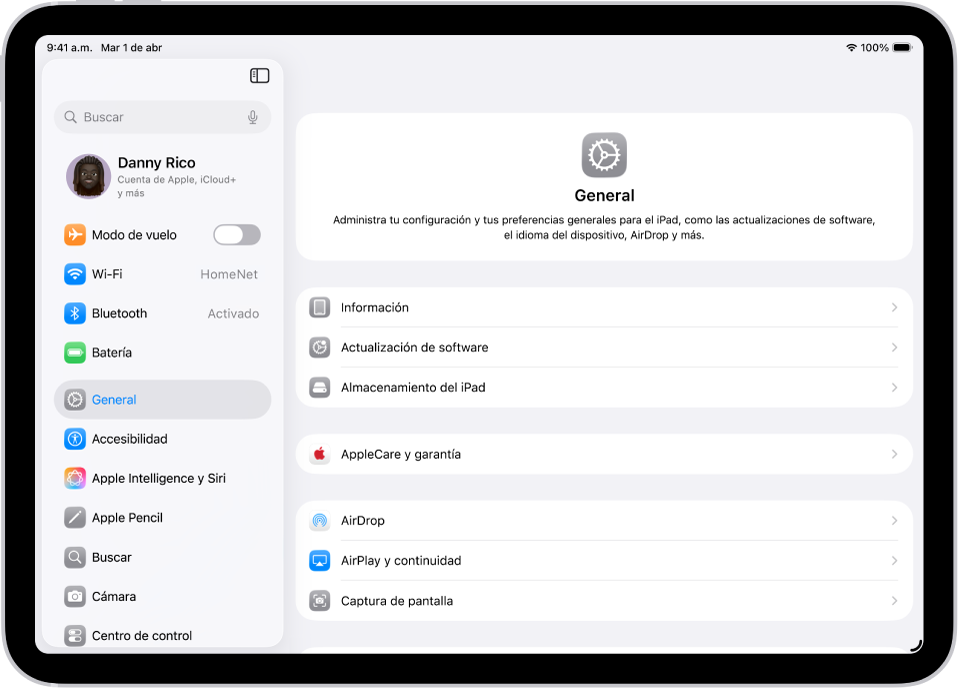Select the green Batería battery icon
The image size is (963, 689).
click(75, 352)
